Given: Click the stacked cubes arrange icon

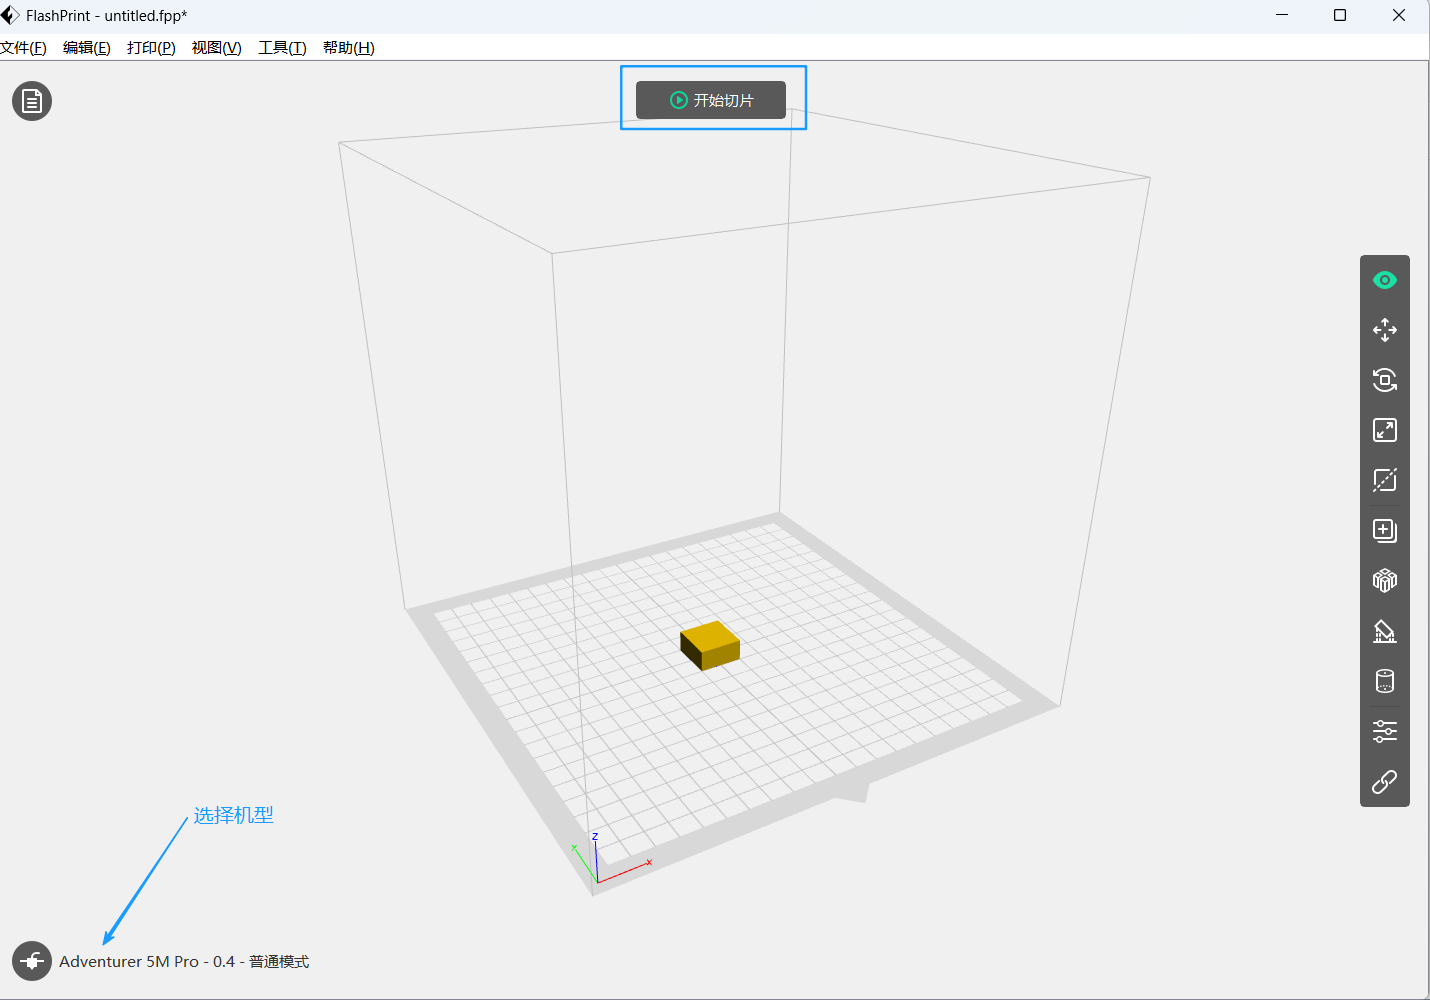Looking at the screenshot, I should coord(1384,581).
